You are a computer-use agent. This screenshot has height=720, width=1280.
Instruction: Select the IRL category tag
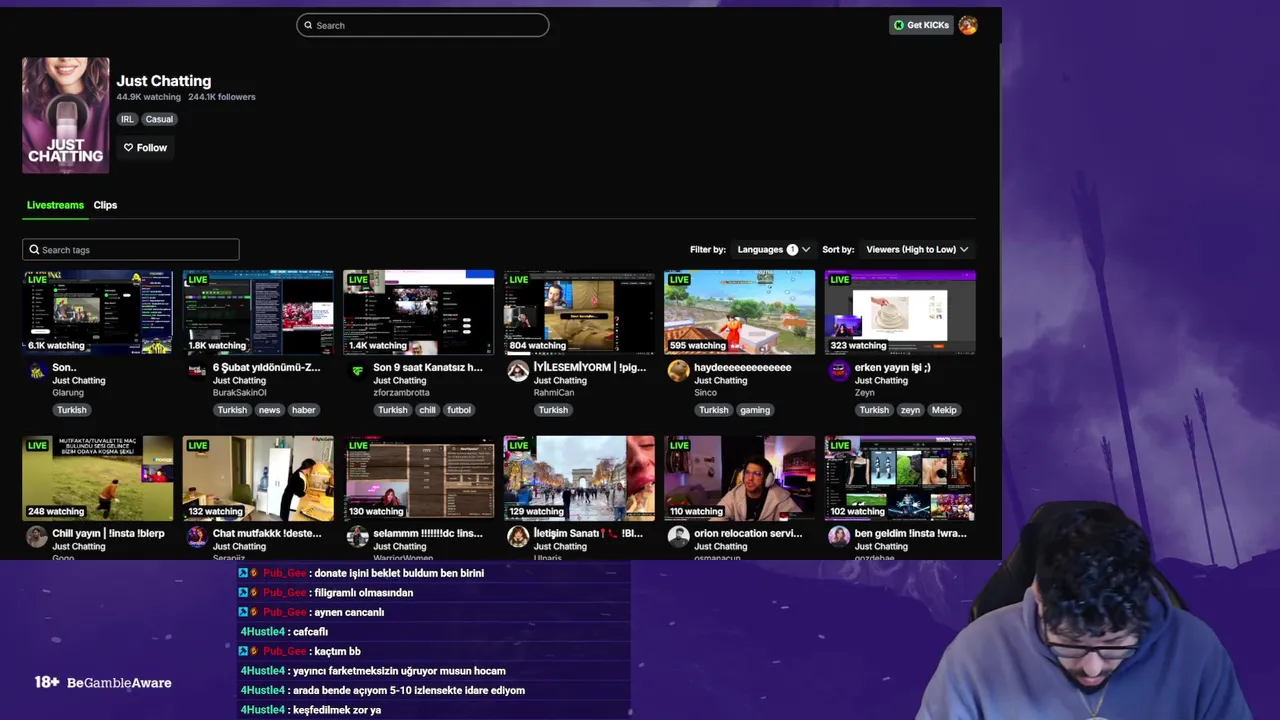pyautogui.click(x=127, y=119)
